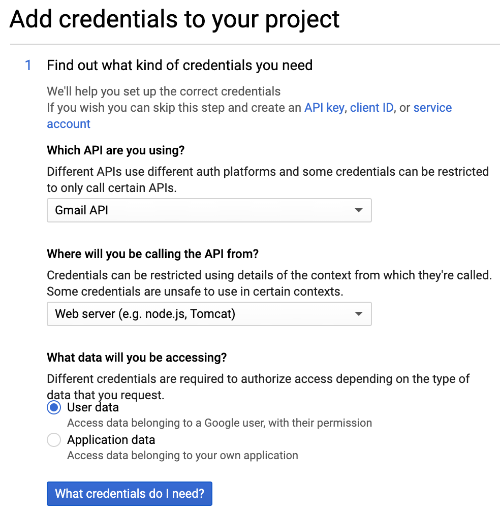Click the dropdown arrow beside Gmail API
The width and height of the screenshot is (500, 513).
click(358, 210)
